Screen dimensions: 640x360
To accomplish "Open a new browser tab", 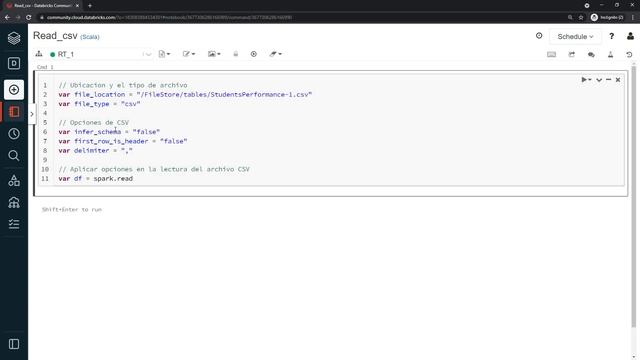I will 90,6.
